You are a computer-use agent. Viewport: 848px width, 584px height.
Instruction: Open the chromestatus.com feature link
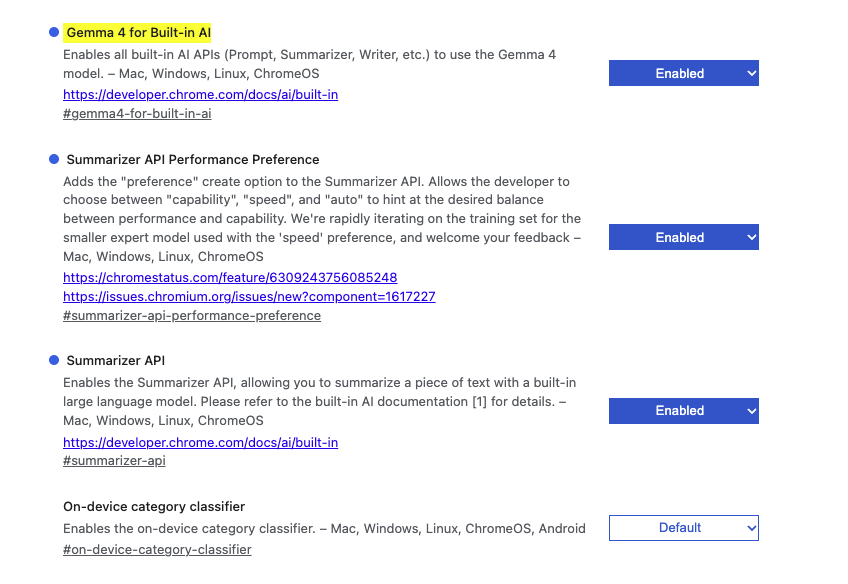(230, 277)
